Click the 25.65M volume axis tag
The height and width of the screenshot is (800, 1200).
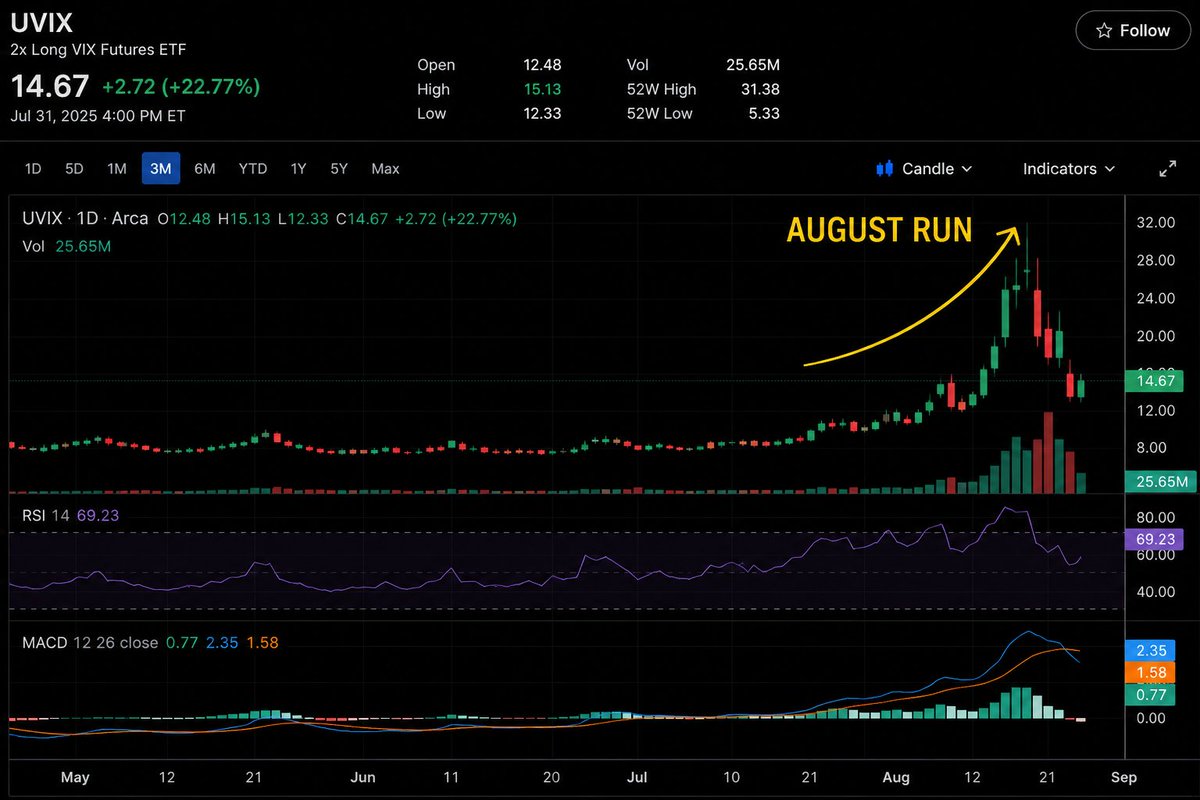1160,482
